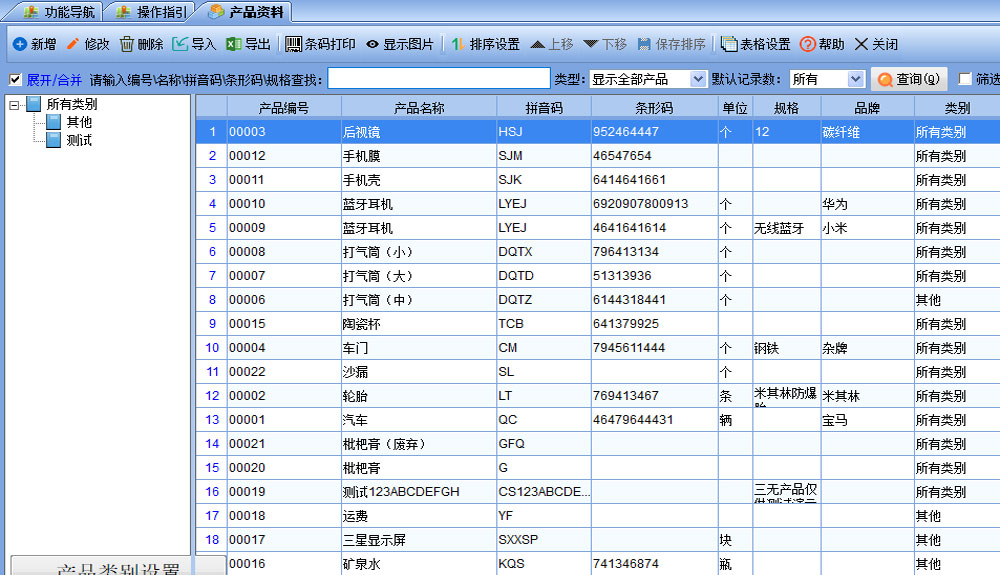Click the product search input field
The image size is (1000, 575).
438,79
